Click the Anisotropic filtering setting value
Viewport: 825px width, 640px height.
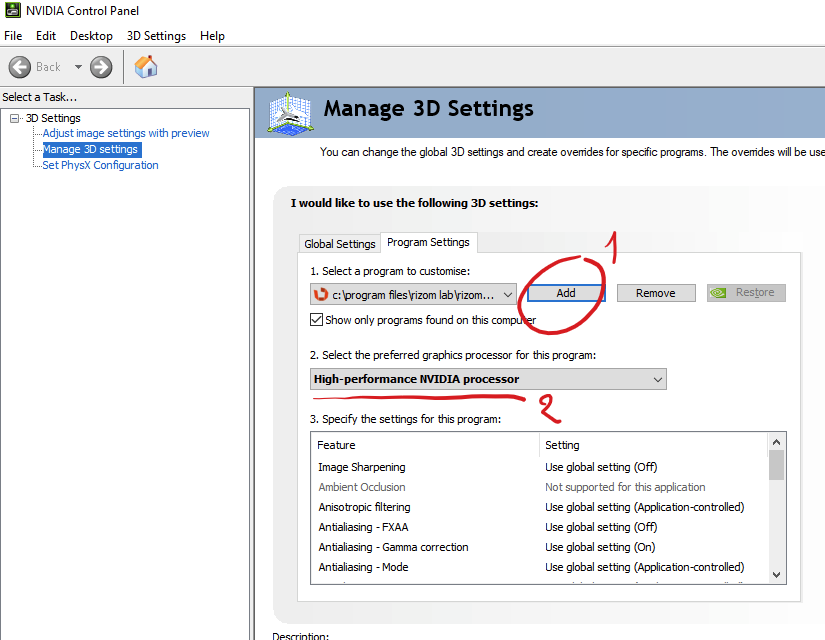645,507
